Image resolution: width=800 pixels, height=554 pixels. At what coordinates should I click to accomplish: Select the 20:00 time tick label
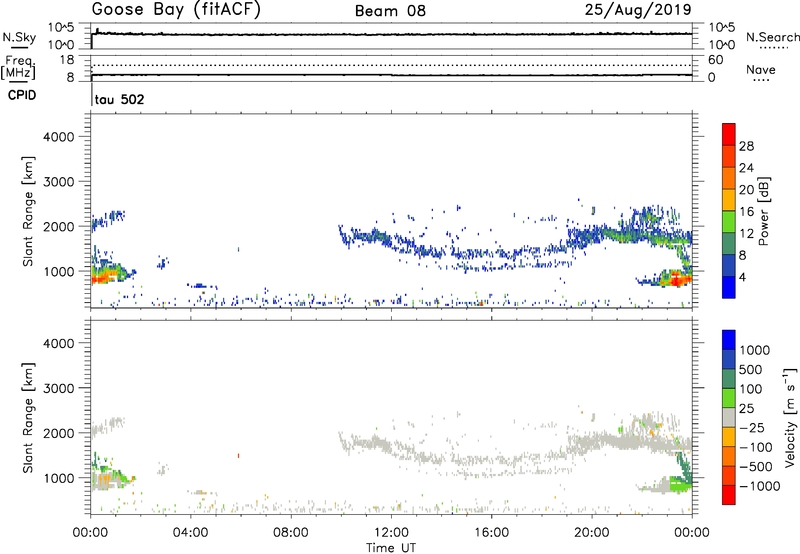tap(592, 533)
